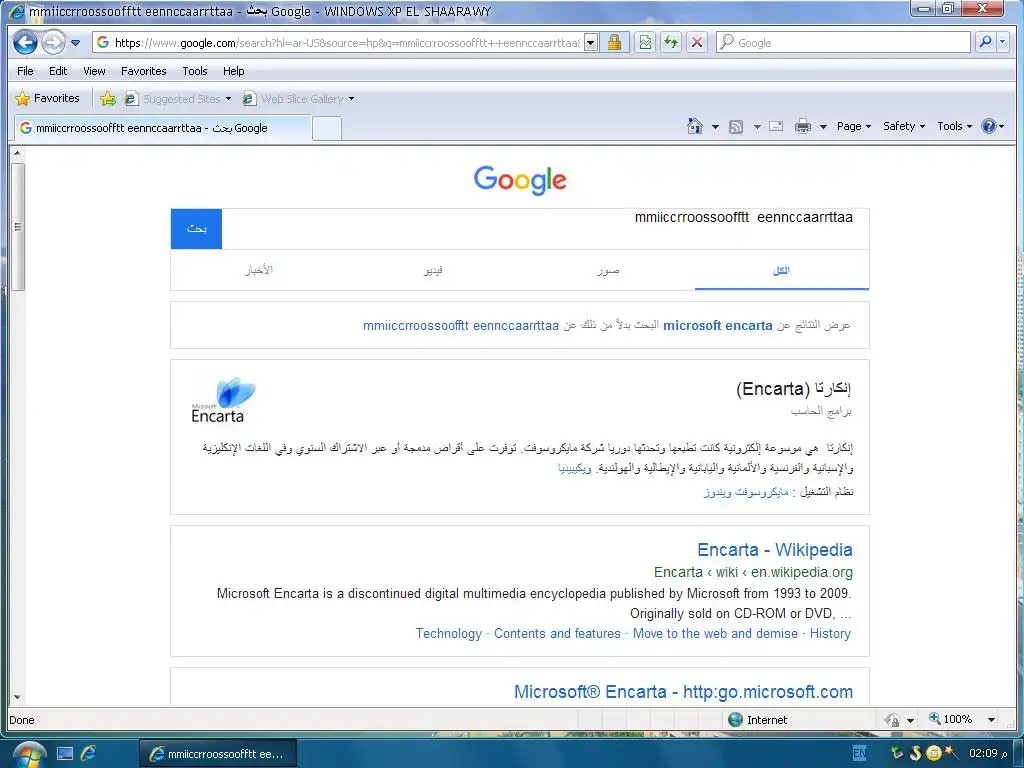Open the Encarta - Wikipedia result
This screenshot has width=1024, height=768.
(775, 550)
